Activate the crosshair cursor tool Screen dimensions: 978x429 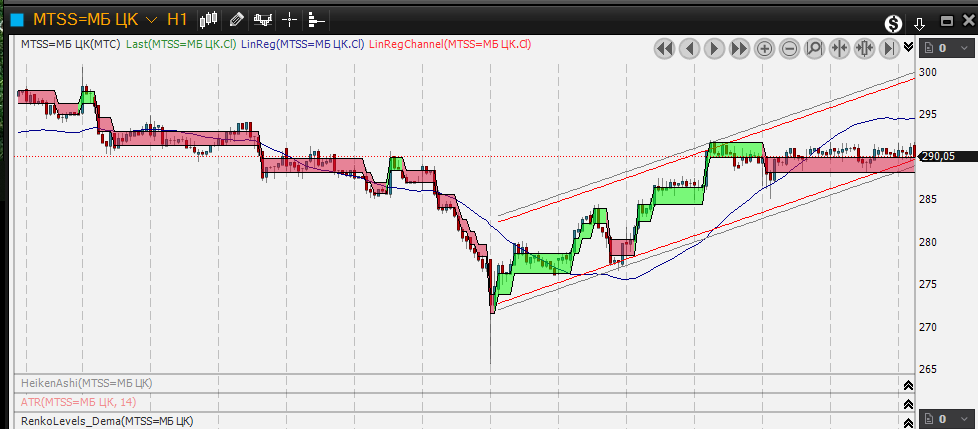pyautogui.click(x=289, y=19)
